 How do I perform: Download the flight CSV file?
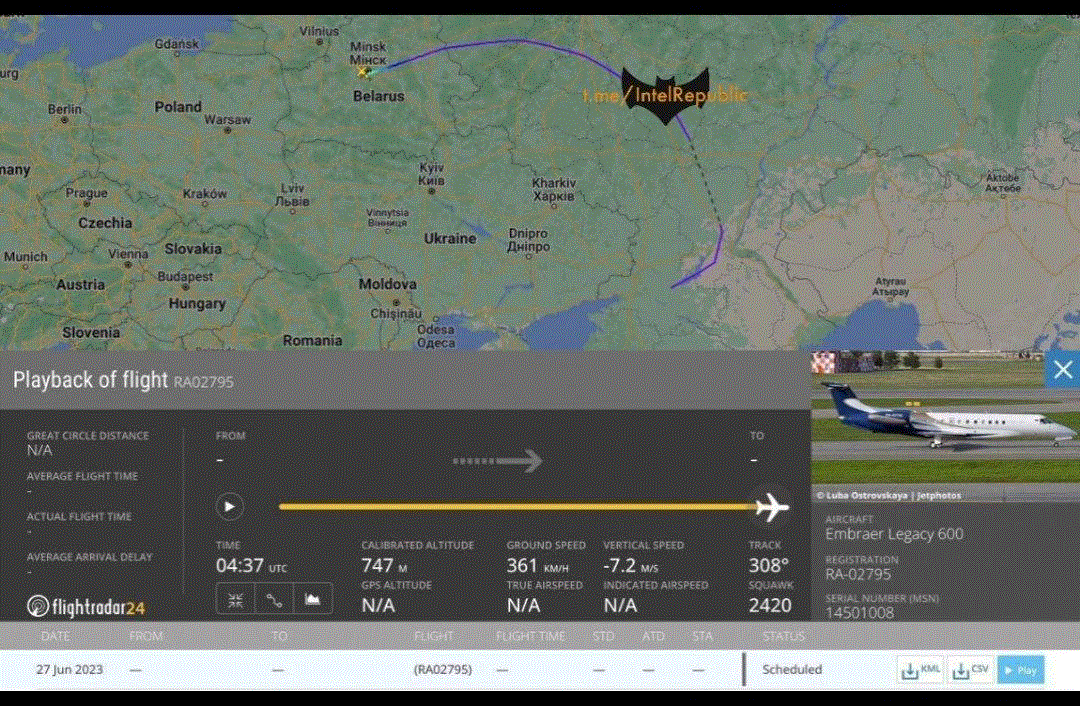[969, 670]
